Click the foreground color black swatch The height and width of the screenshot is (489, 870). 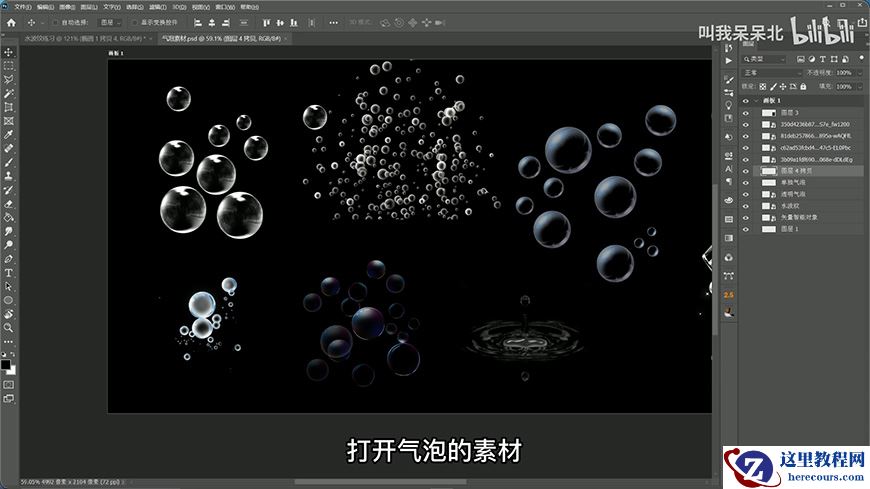[6, 365]
